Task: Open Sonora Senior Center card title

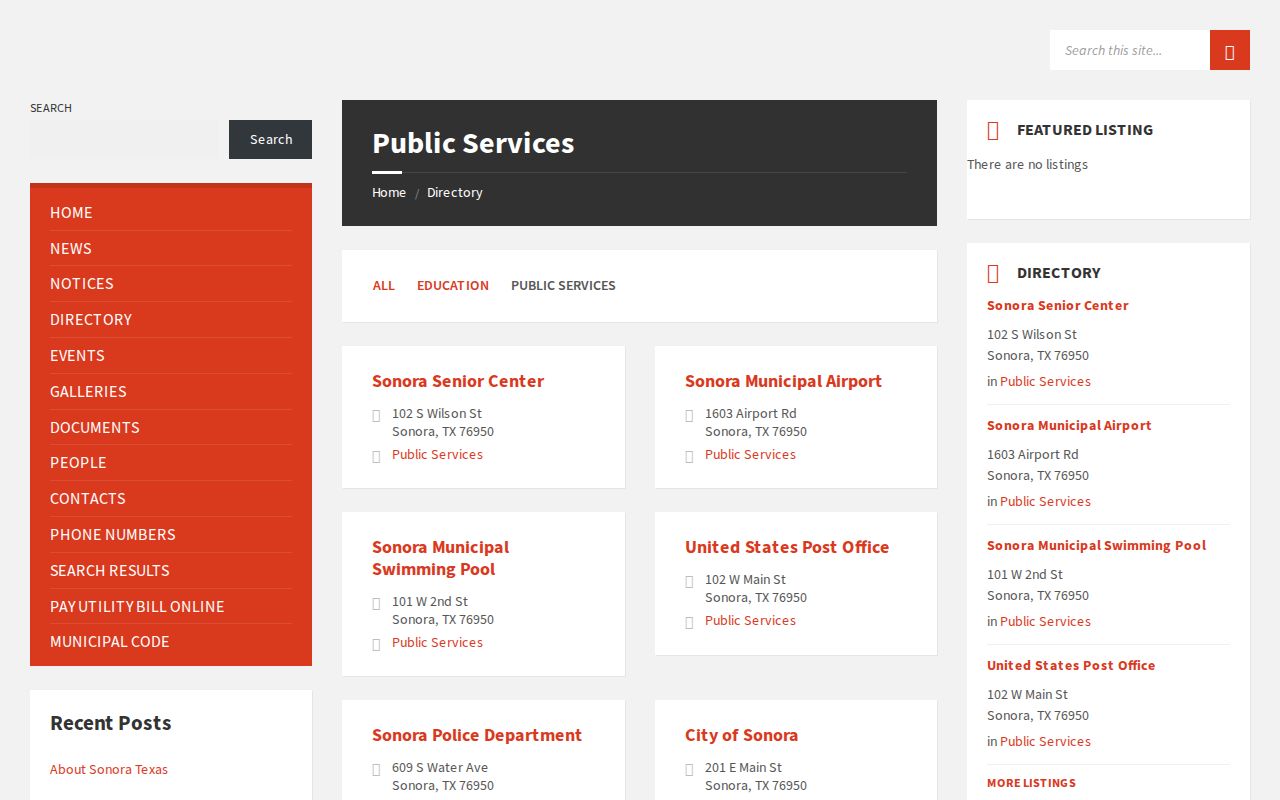Action: [458, 381]
